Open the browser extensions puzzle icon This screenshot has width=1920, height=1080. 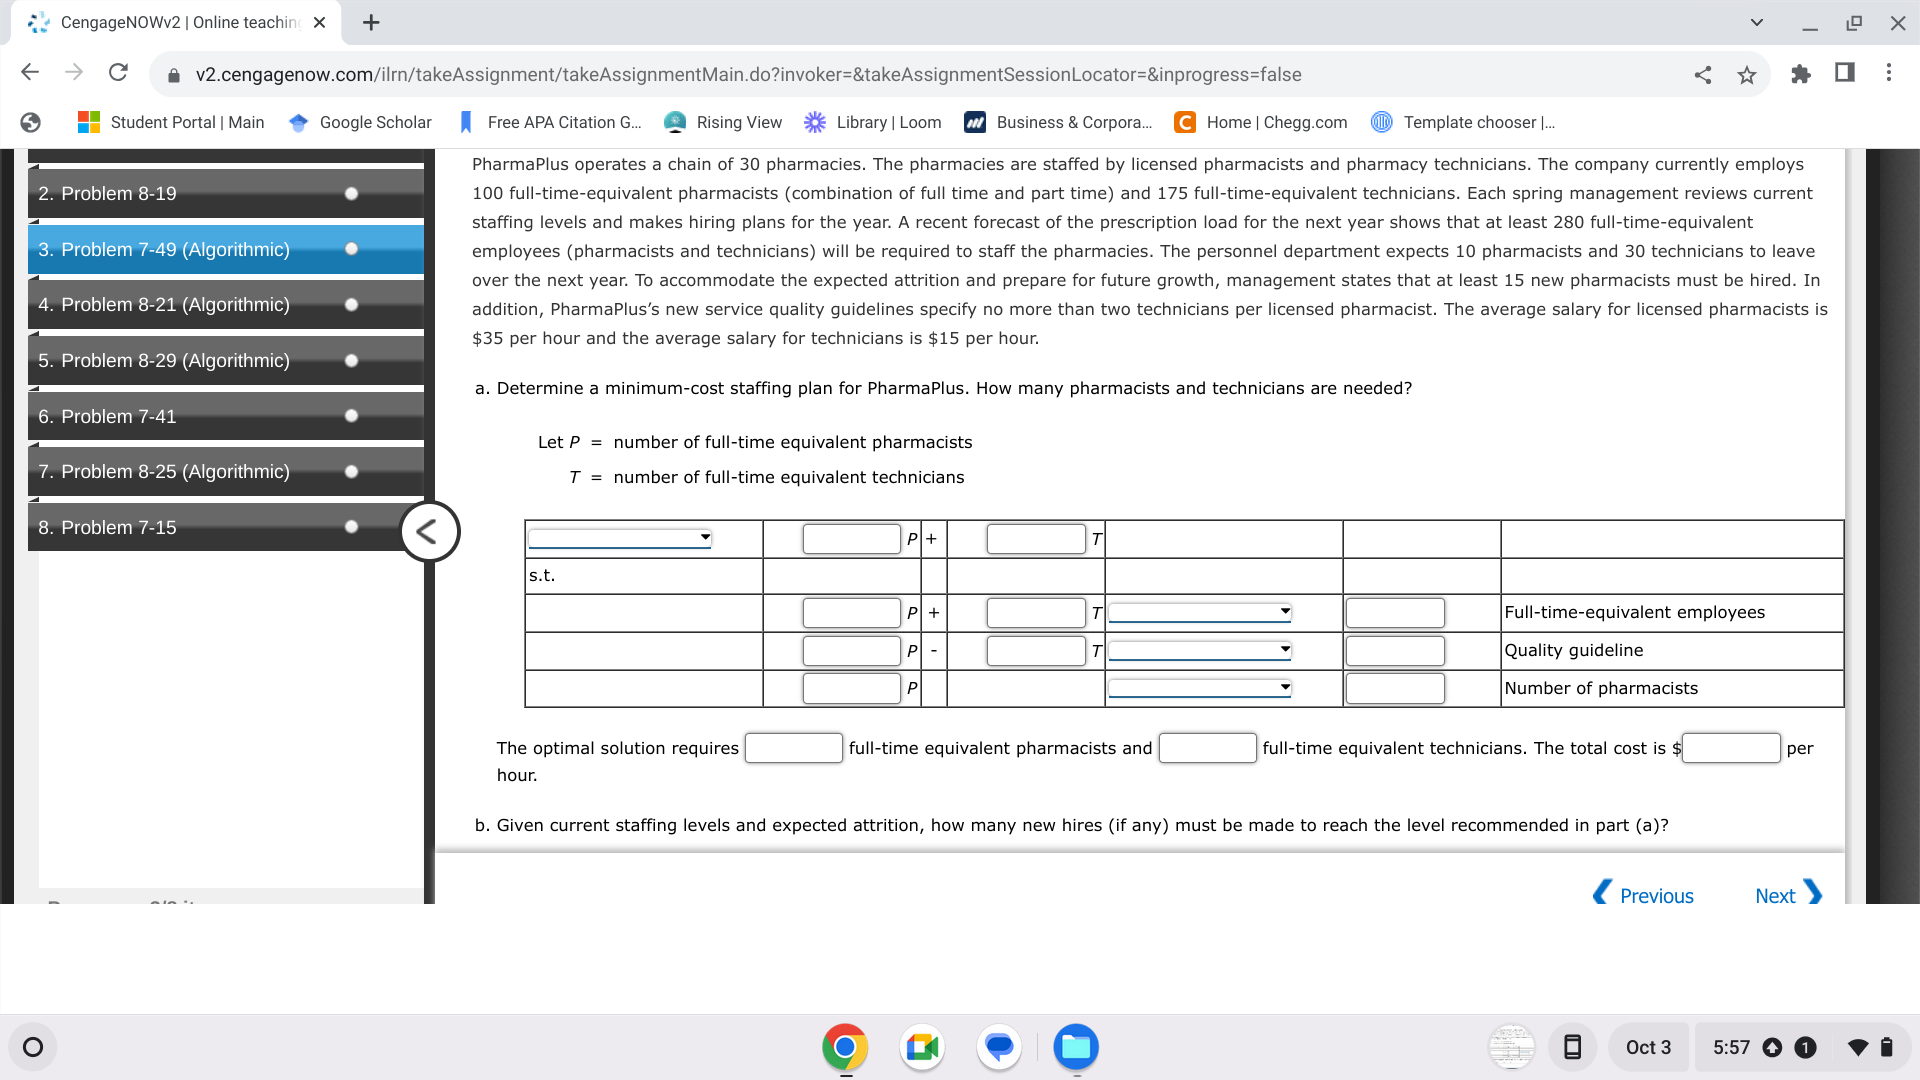tap(1800, 73)
